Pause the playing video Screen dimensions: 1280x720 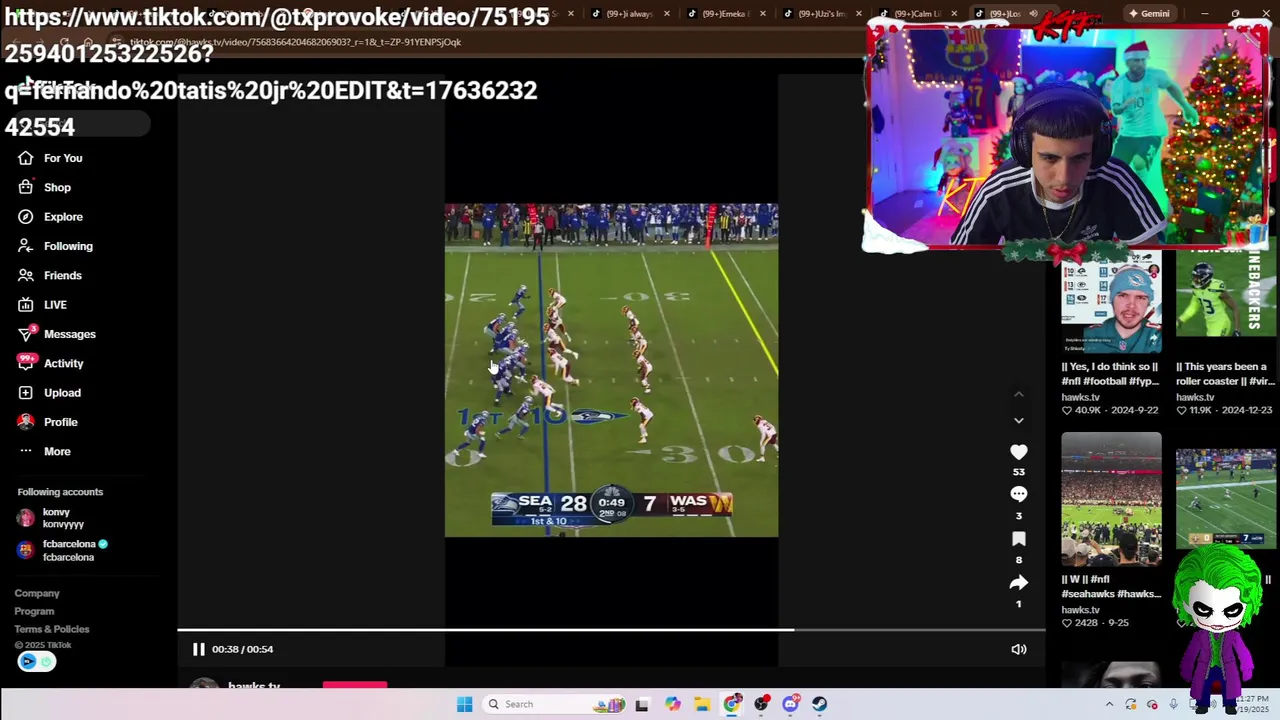tap(198, 649)
